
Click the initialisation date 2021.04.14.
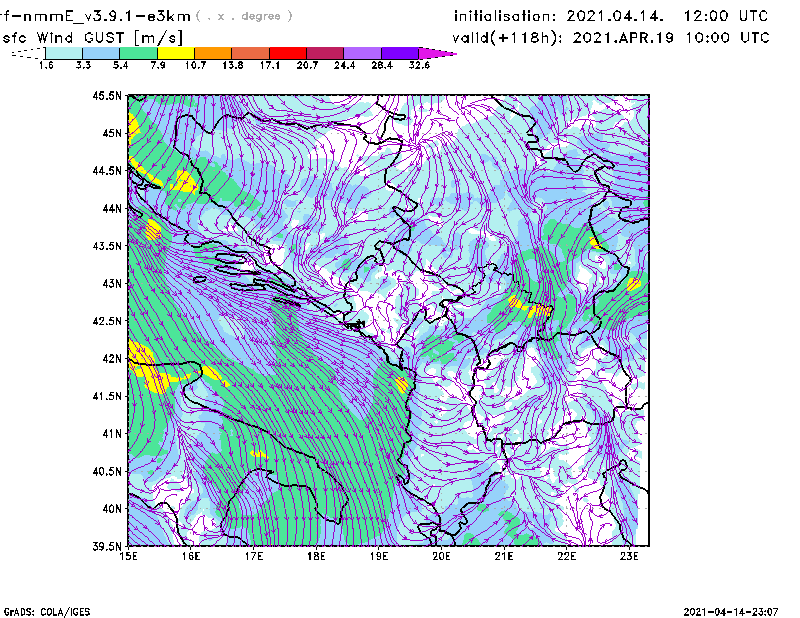(x=615, y=16)
